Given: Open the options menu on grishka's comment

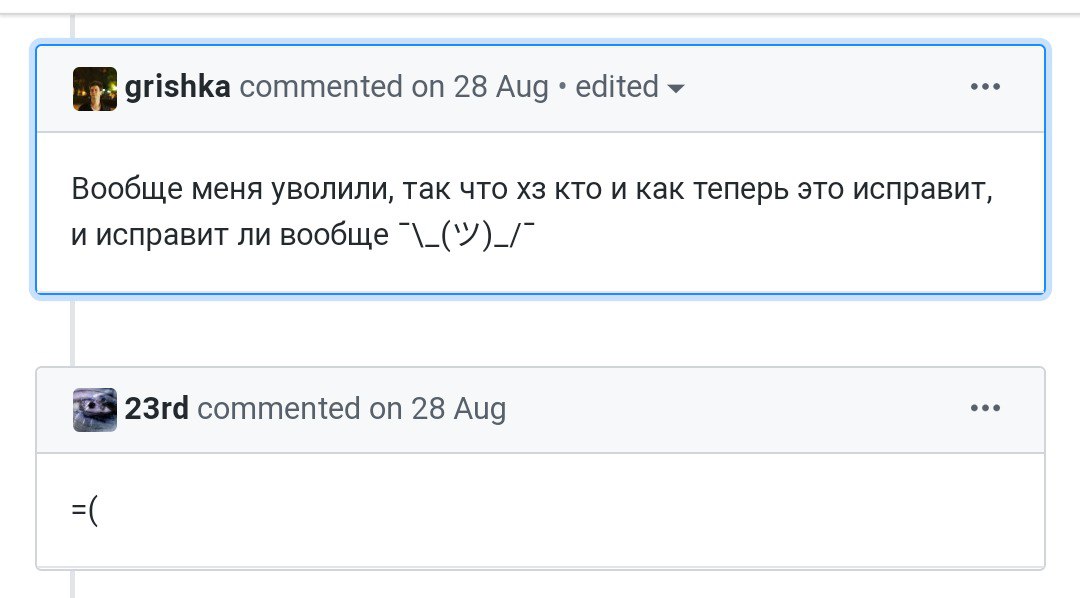Looking at the screenshot, I should (985, 87).
